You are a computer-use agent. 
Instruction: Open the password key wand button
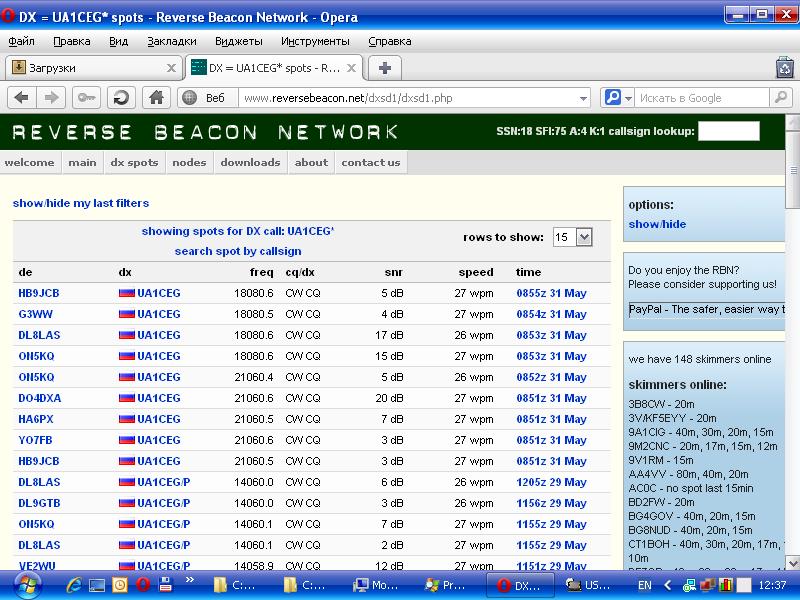86,97
